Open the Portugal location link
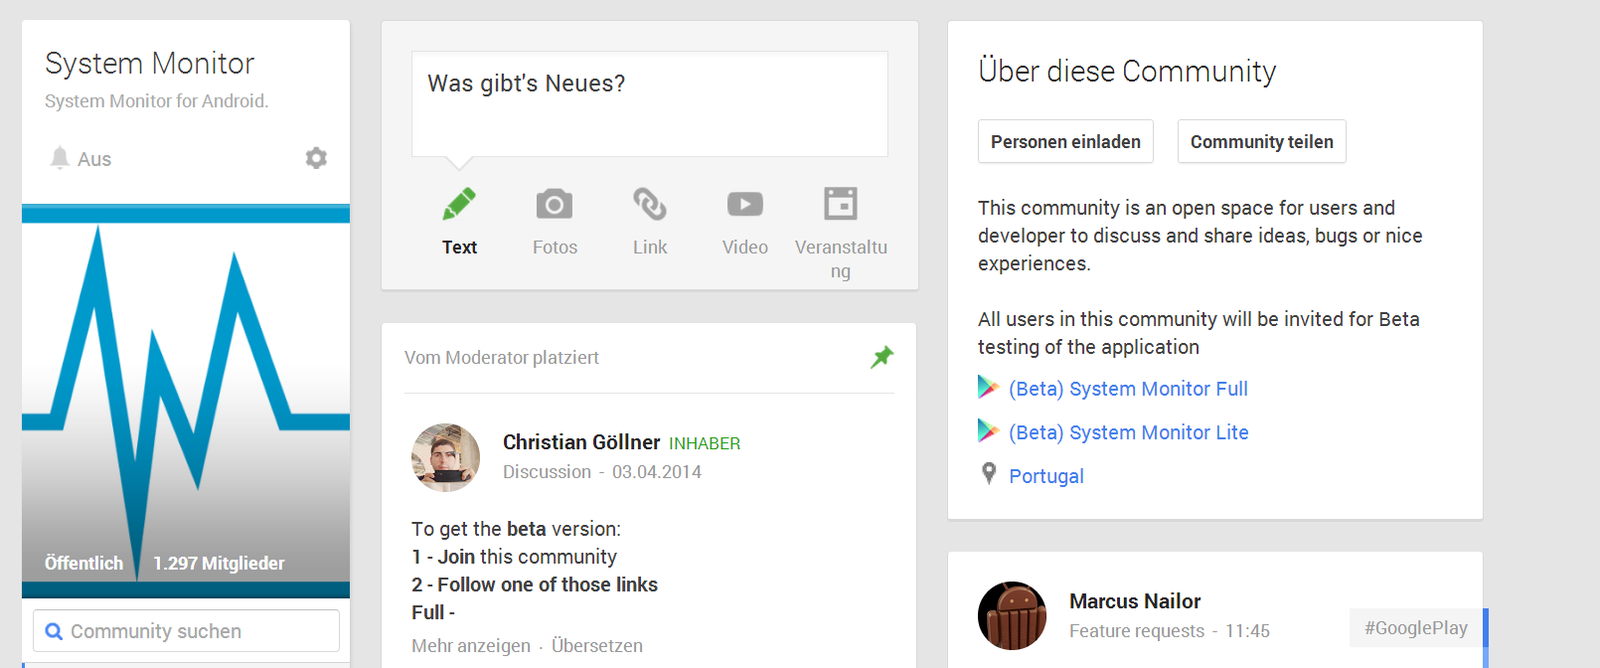Screen dimensions: 1600x668 1046,476
